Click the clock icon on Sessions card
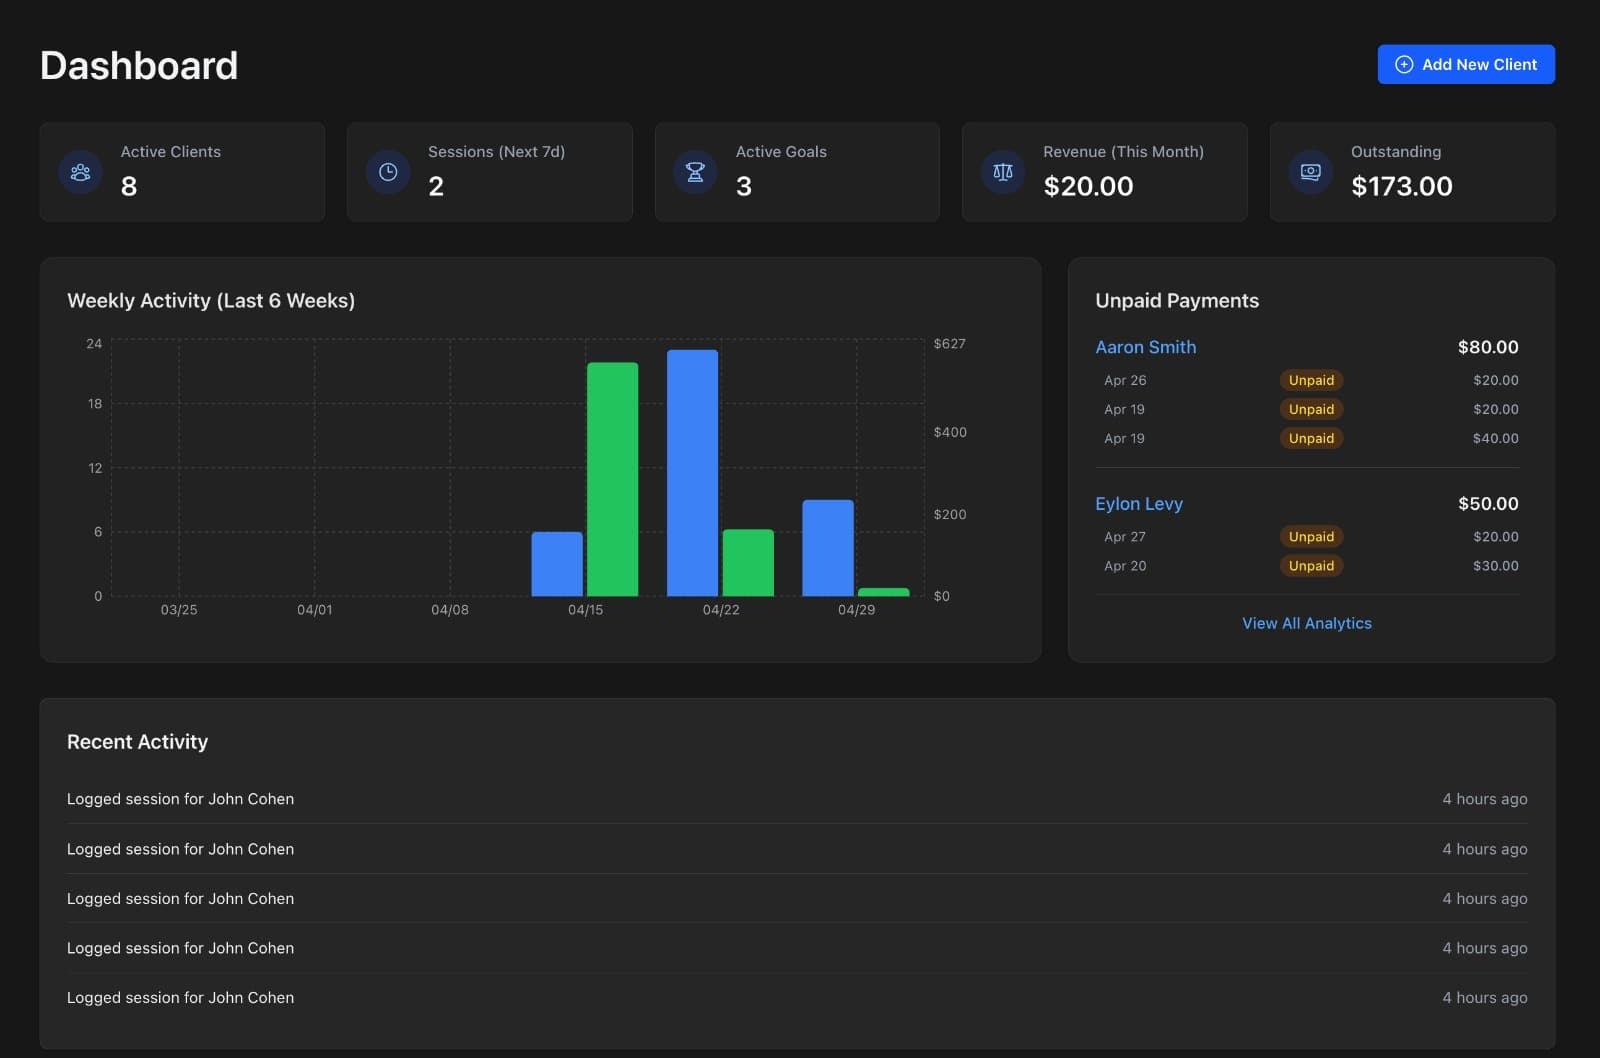The width and height of the screenshot is (1600, 1058). point(387,171)
